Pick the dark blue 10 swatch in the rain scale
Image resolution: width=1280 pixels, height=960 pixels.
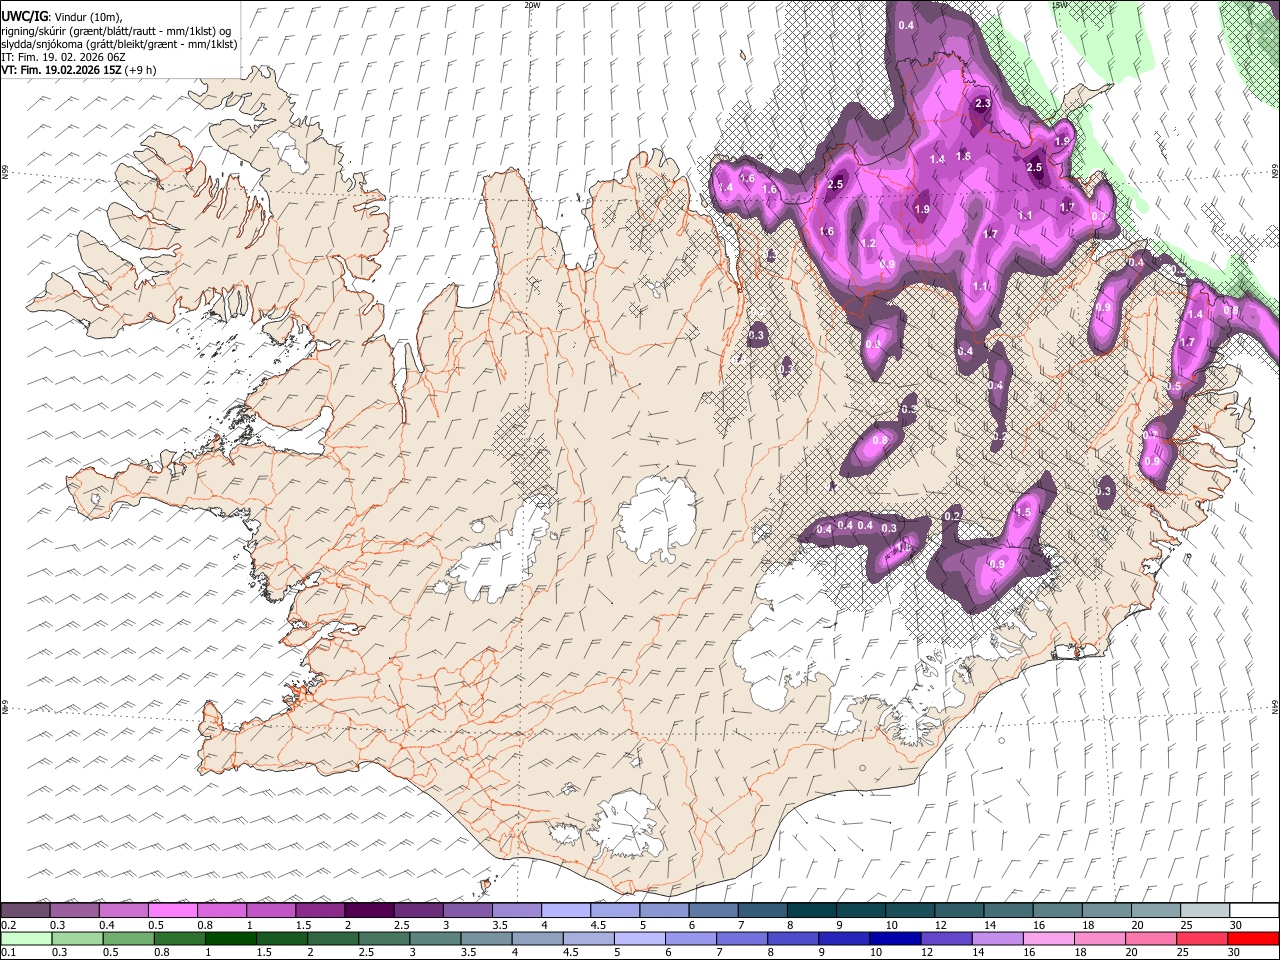[x=894, y=938]
